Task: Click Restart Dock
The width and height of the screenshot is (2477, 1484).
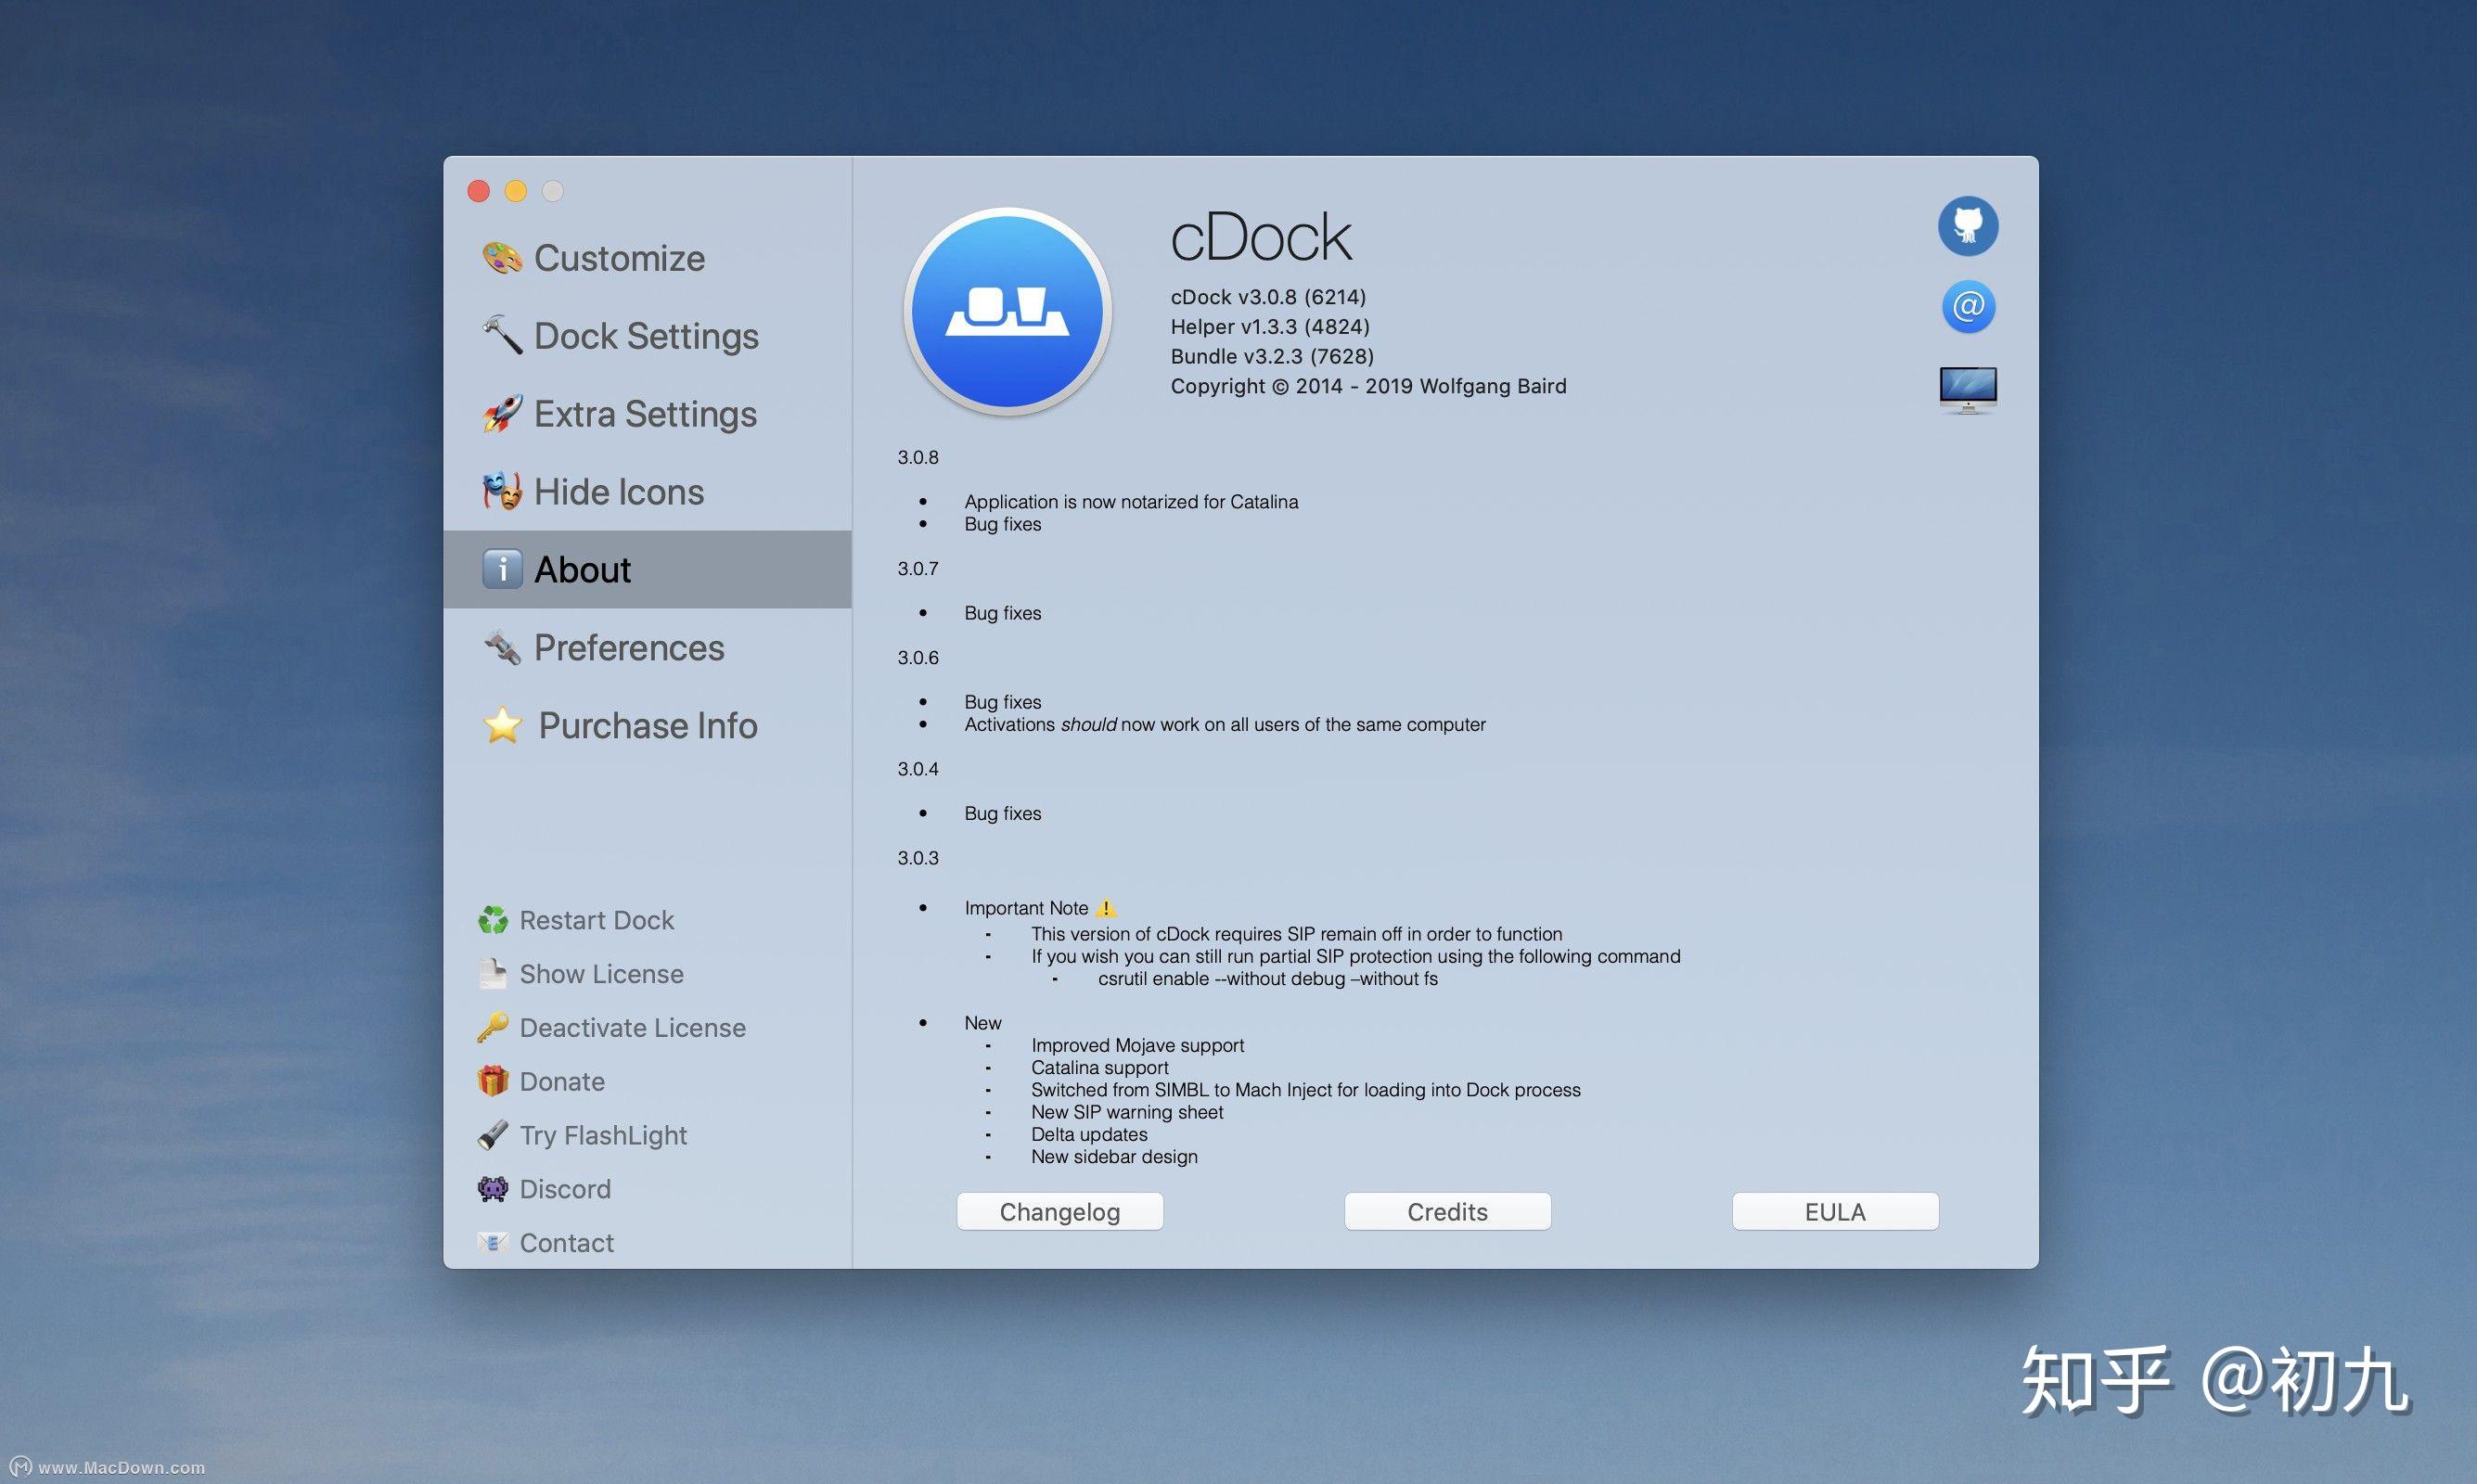Action: [597, 920]
